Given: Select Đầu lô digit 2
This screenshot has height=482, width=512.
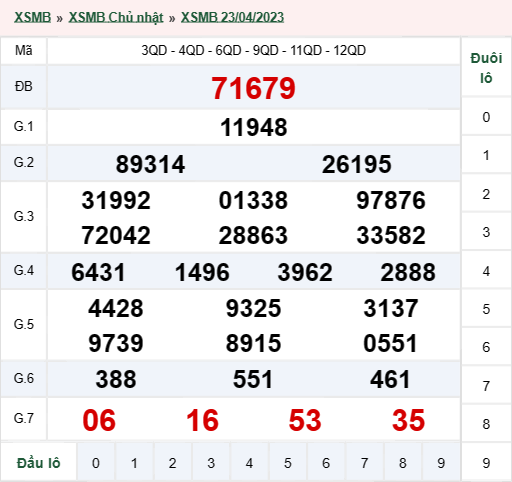Looking at the screenshot, I should (x=173, y=463).
